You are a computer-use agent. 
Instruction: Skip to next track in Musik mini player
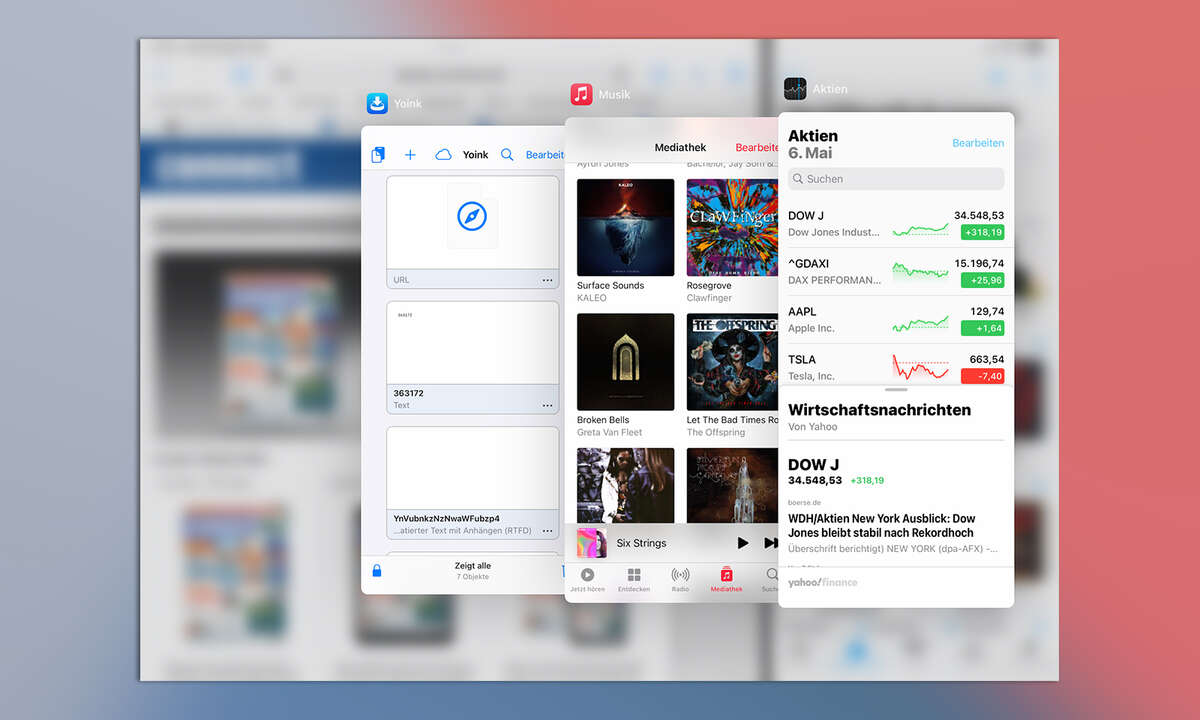pyautogui.click(x=771, y=543)
